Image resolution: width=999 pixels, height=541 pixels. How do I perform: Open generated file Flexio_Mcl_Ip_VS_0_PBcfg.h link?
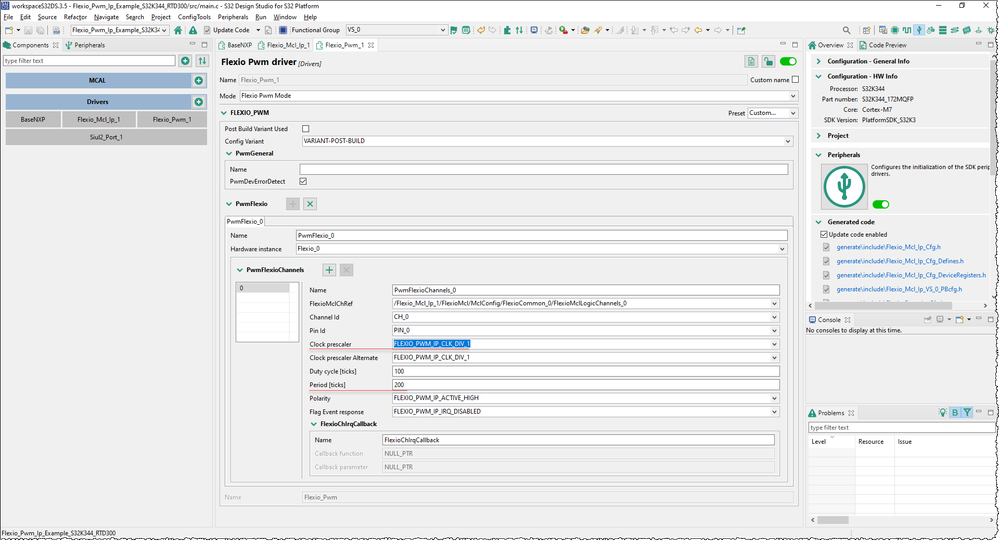point(899,289)
